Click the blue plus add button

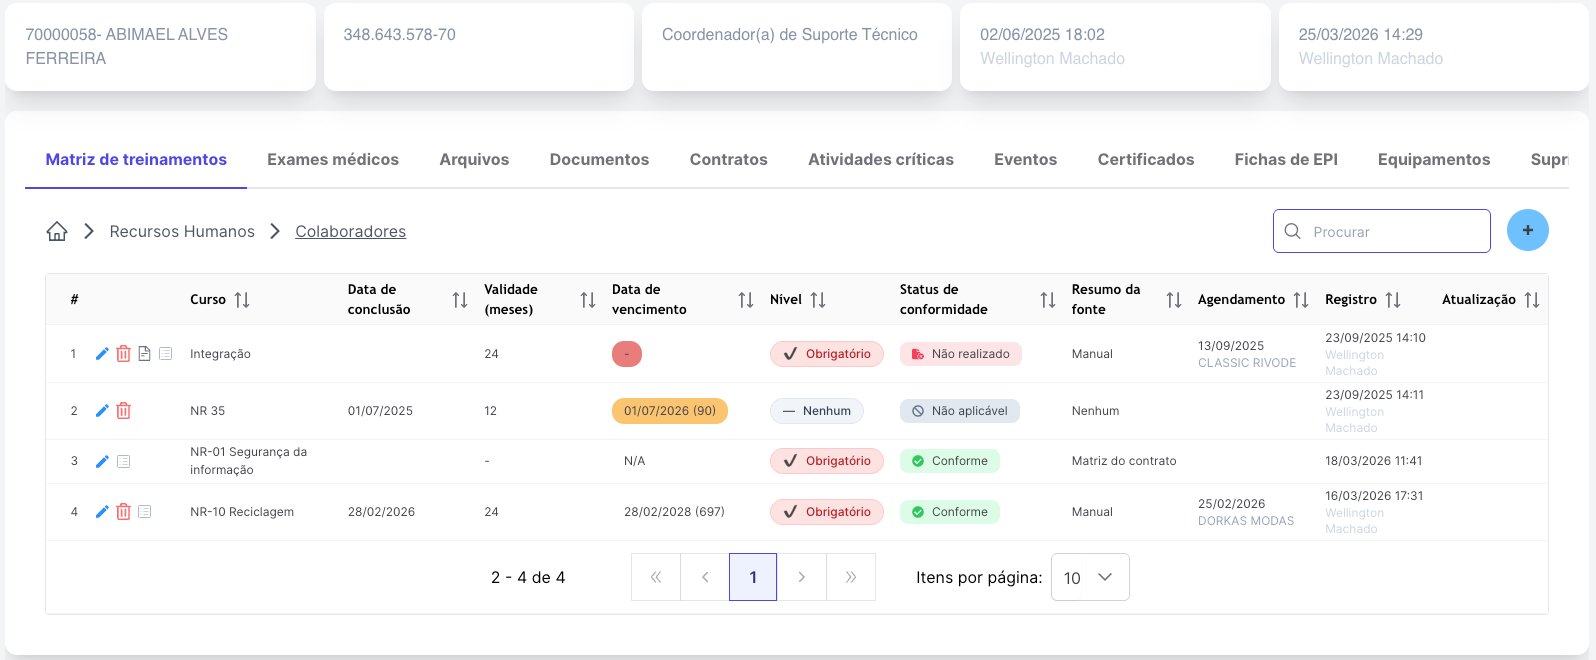[1528, 231]
